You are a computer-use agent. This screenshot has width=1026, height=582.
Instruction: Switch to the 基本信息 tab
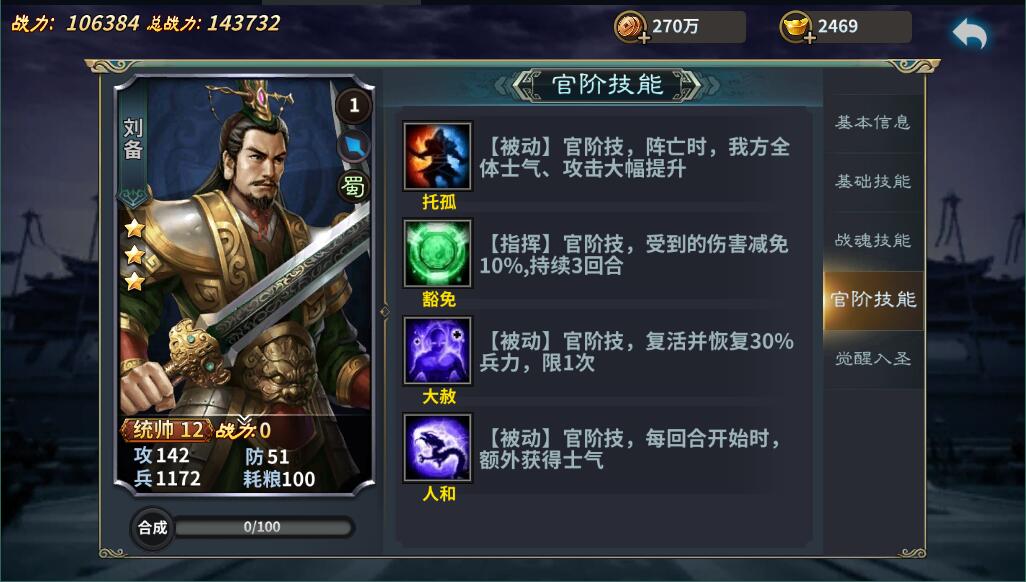(873, 122)
